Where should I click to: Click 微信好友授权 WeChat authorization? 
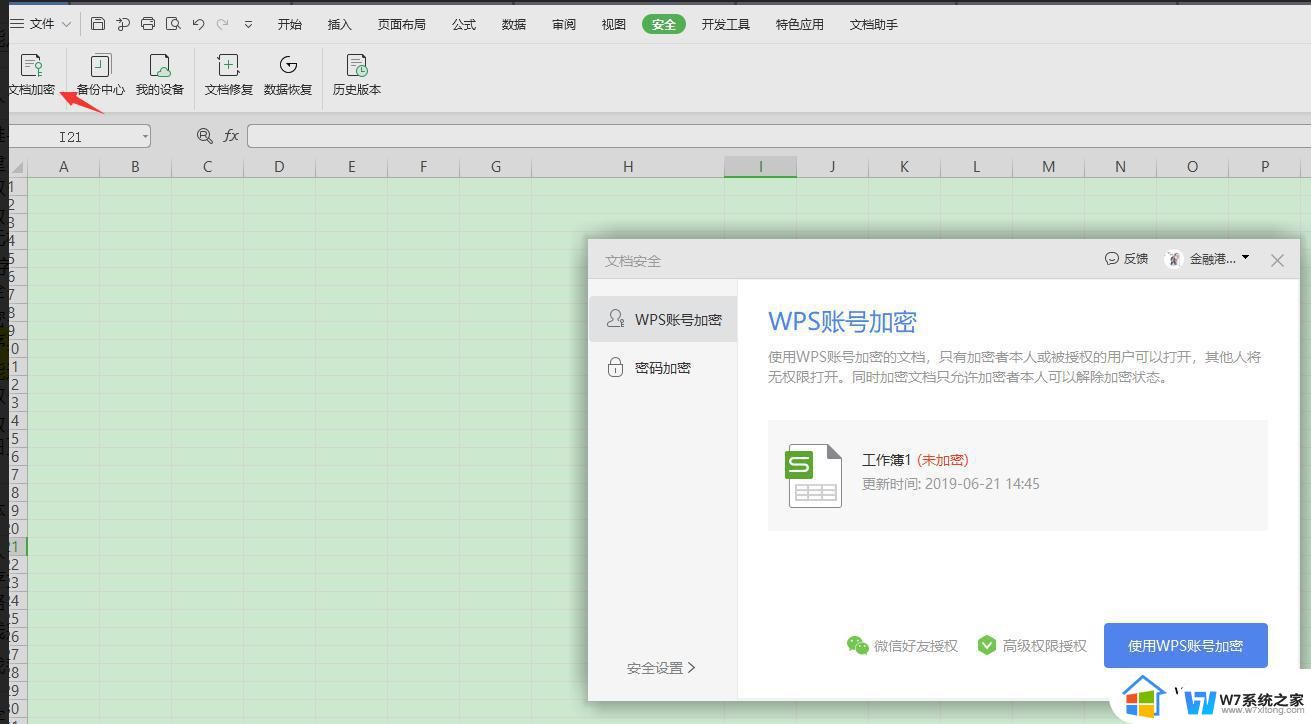pos(902,646)
